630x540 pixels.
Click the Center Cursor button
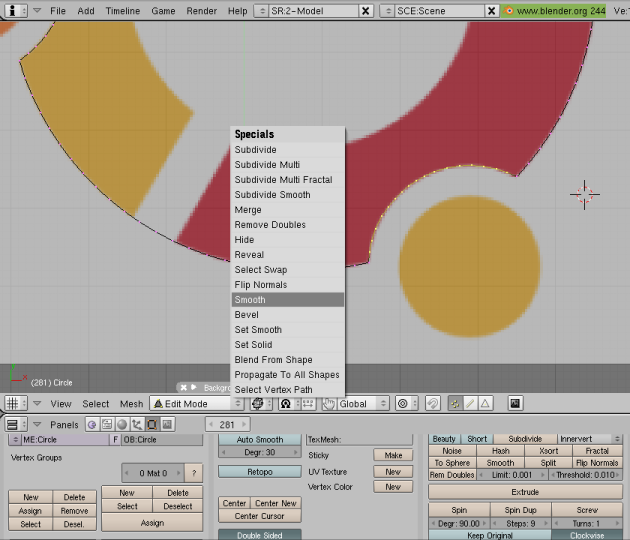tap(260, 516)
